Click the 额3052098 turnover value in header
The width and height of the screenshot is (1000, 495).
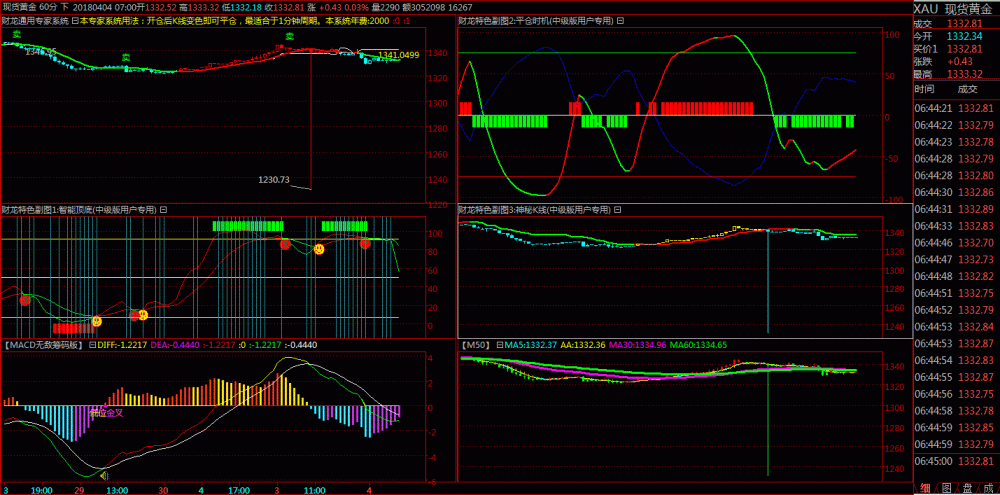point(426,6)
